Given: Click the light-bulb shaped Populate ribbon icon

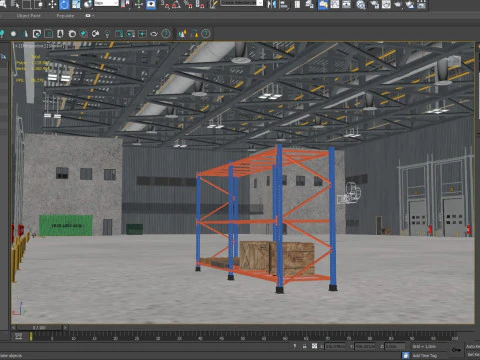Looking at the screenshot, I should 107,34.
